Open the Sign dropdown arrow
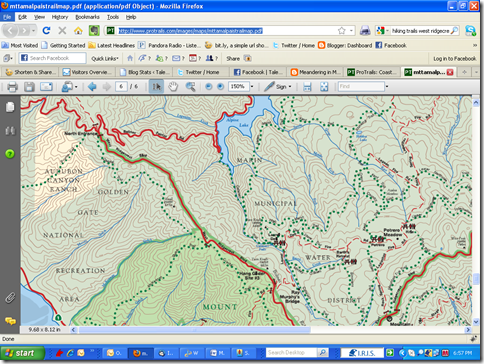The width and height of the screenshot is (484, 364). coord(290,87)
